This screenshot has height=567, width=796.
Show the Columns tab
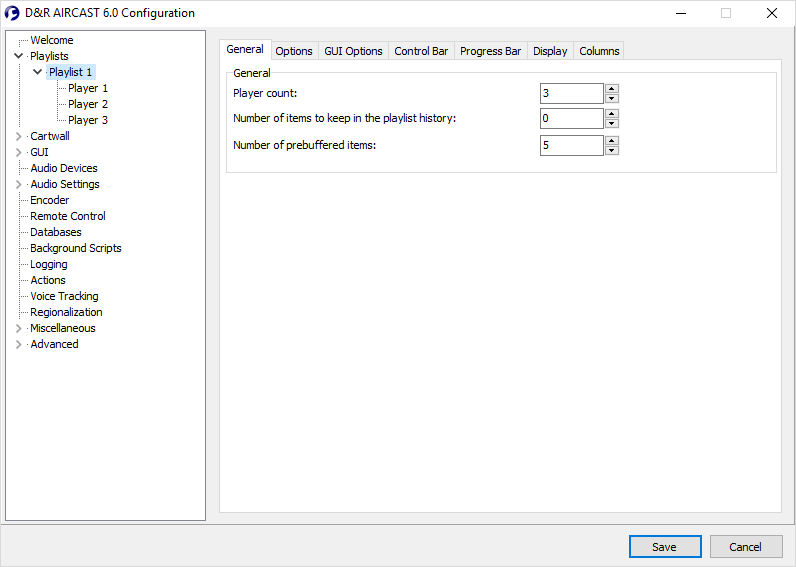[599, 51]
